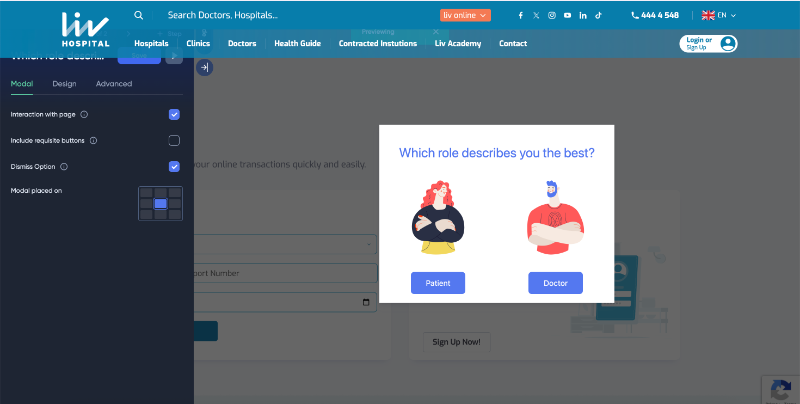The width and height of the screenshot is (800, 404).
Task: Call the 444 4 548 phone link
Action: tap(655, 15)
